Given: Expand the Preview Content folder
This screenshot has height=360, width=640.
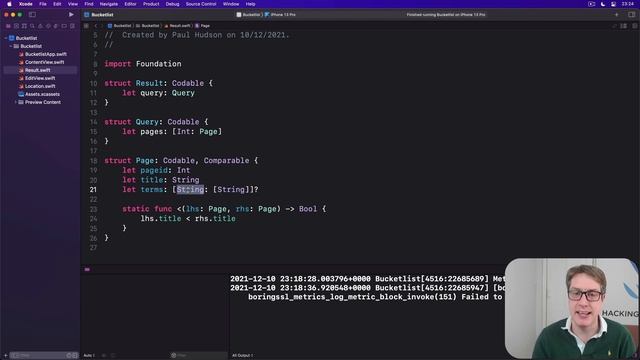Looking at the screenshot, I should click(x=16, y=102).
